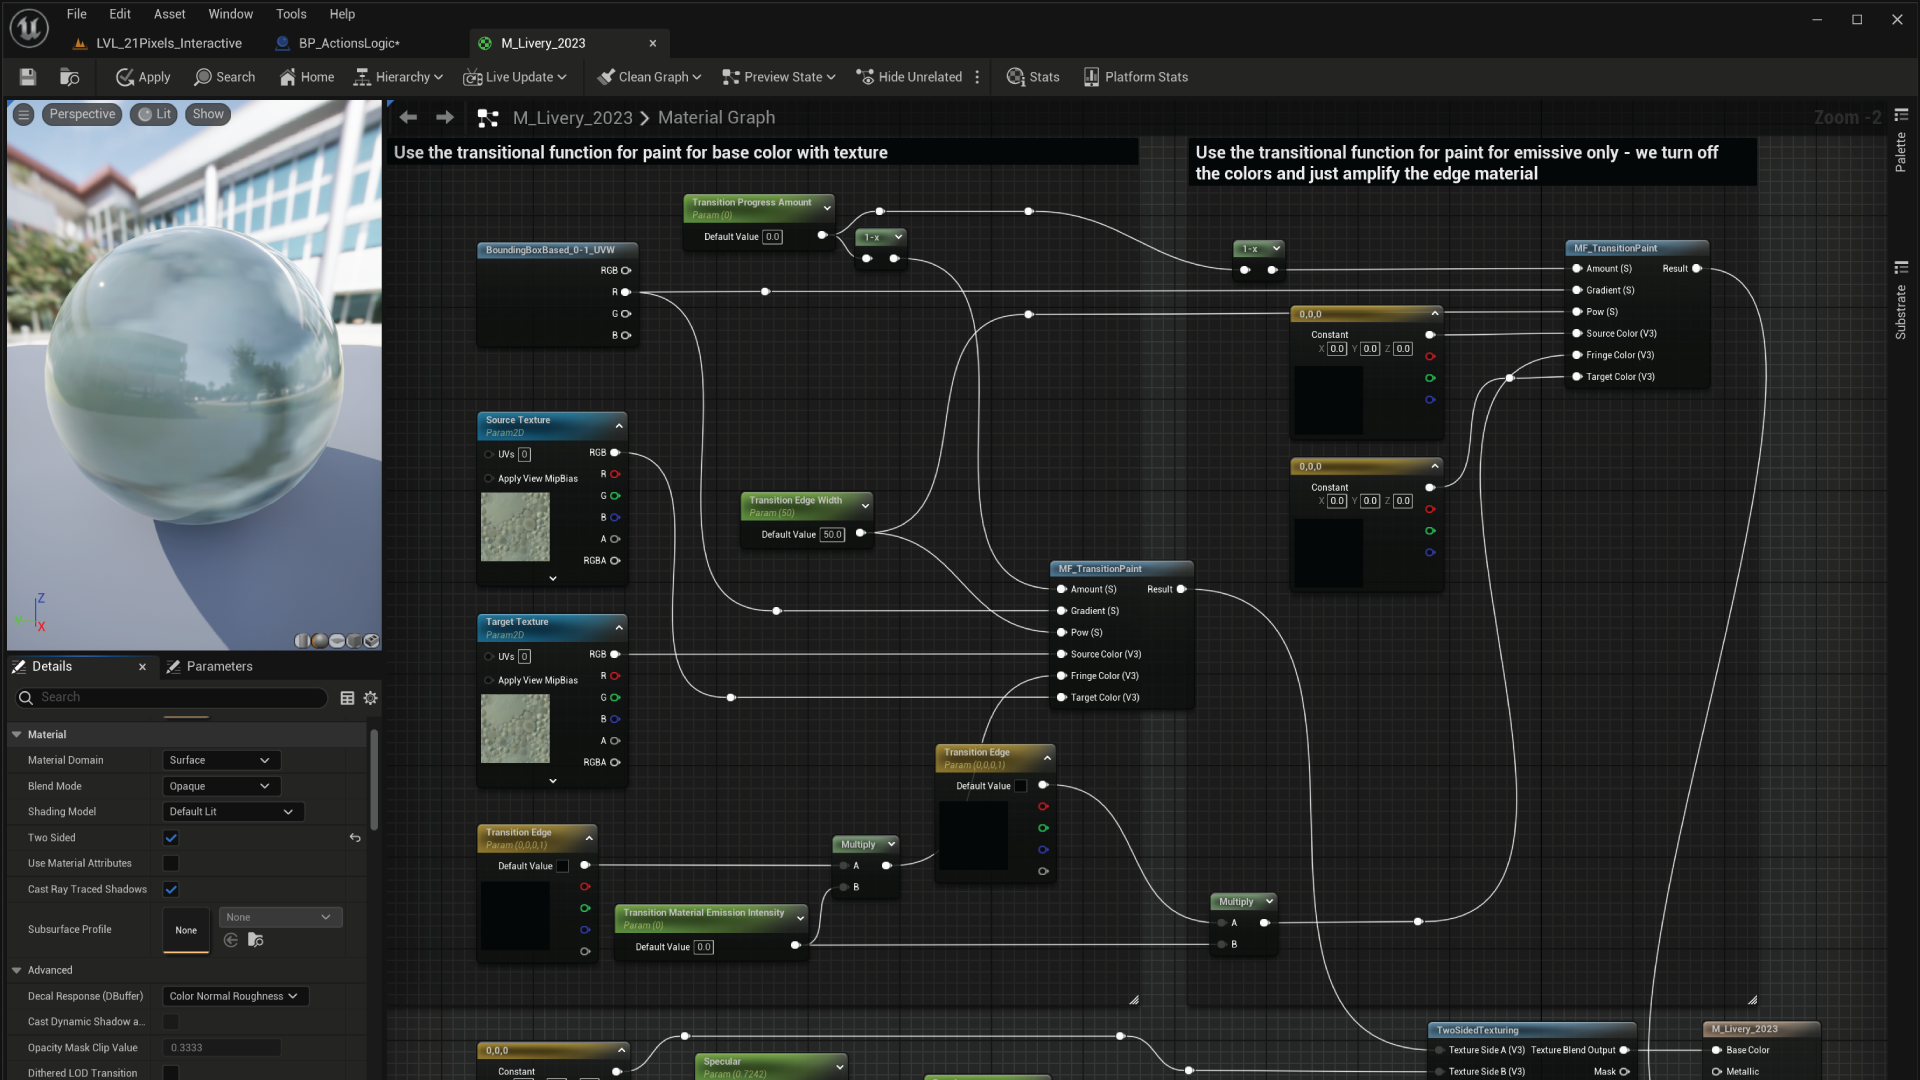Open the Stats panel
1920x1080 pixels.
[x=1033, y=77]
